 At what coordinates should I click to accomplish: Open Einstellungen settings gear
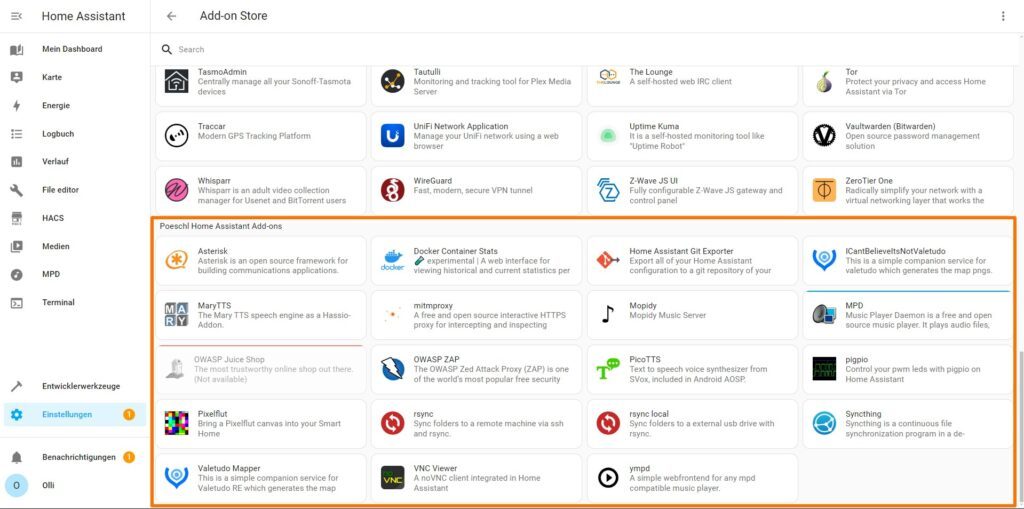coord(16,415)
